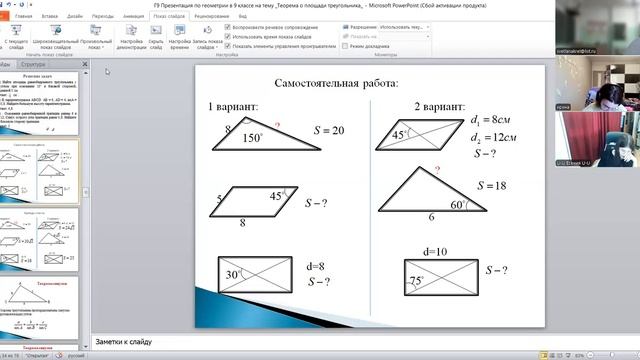Click the pane splitter collapse handle
Viewport: 640px width, 360px height.
[86, 192]
